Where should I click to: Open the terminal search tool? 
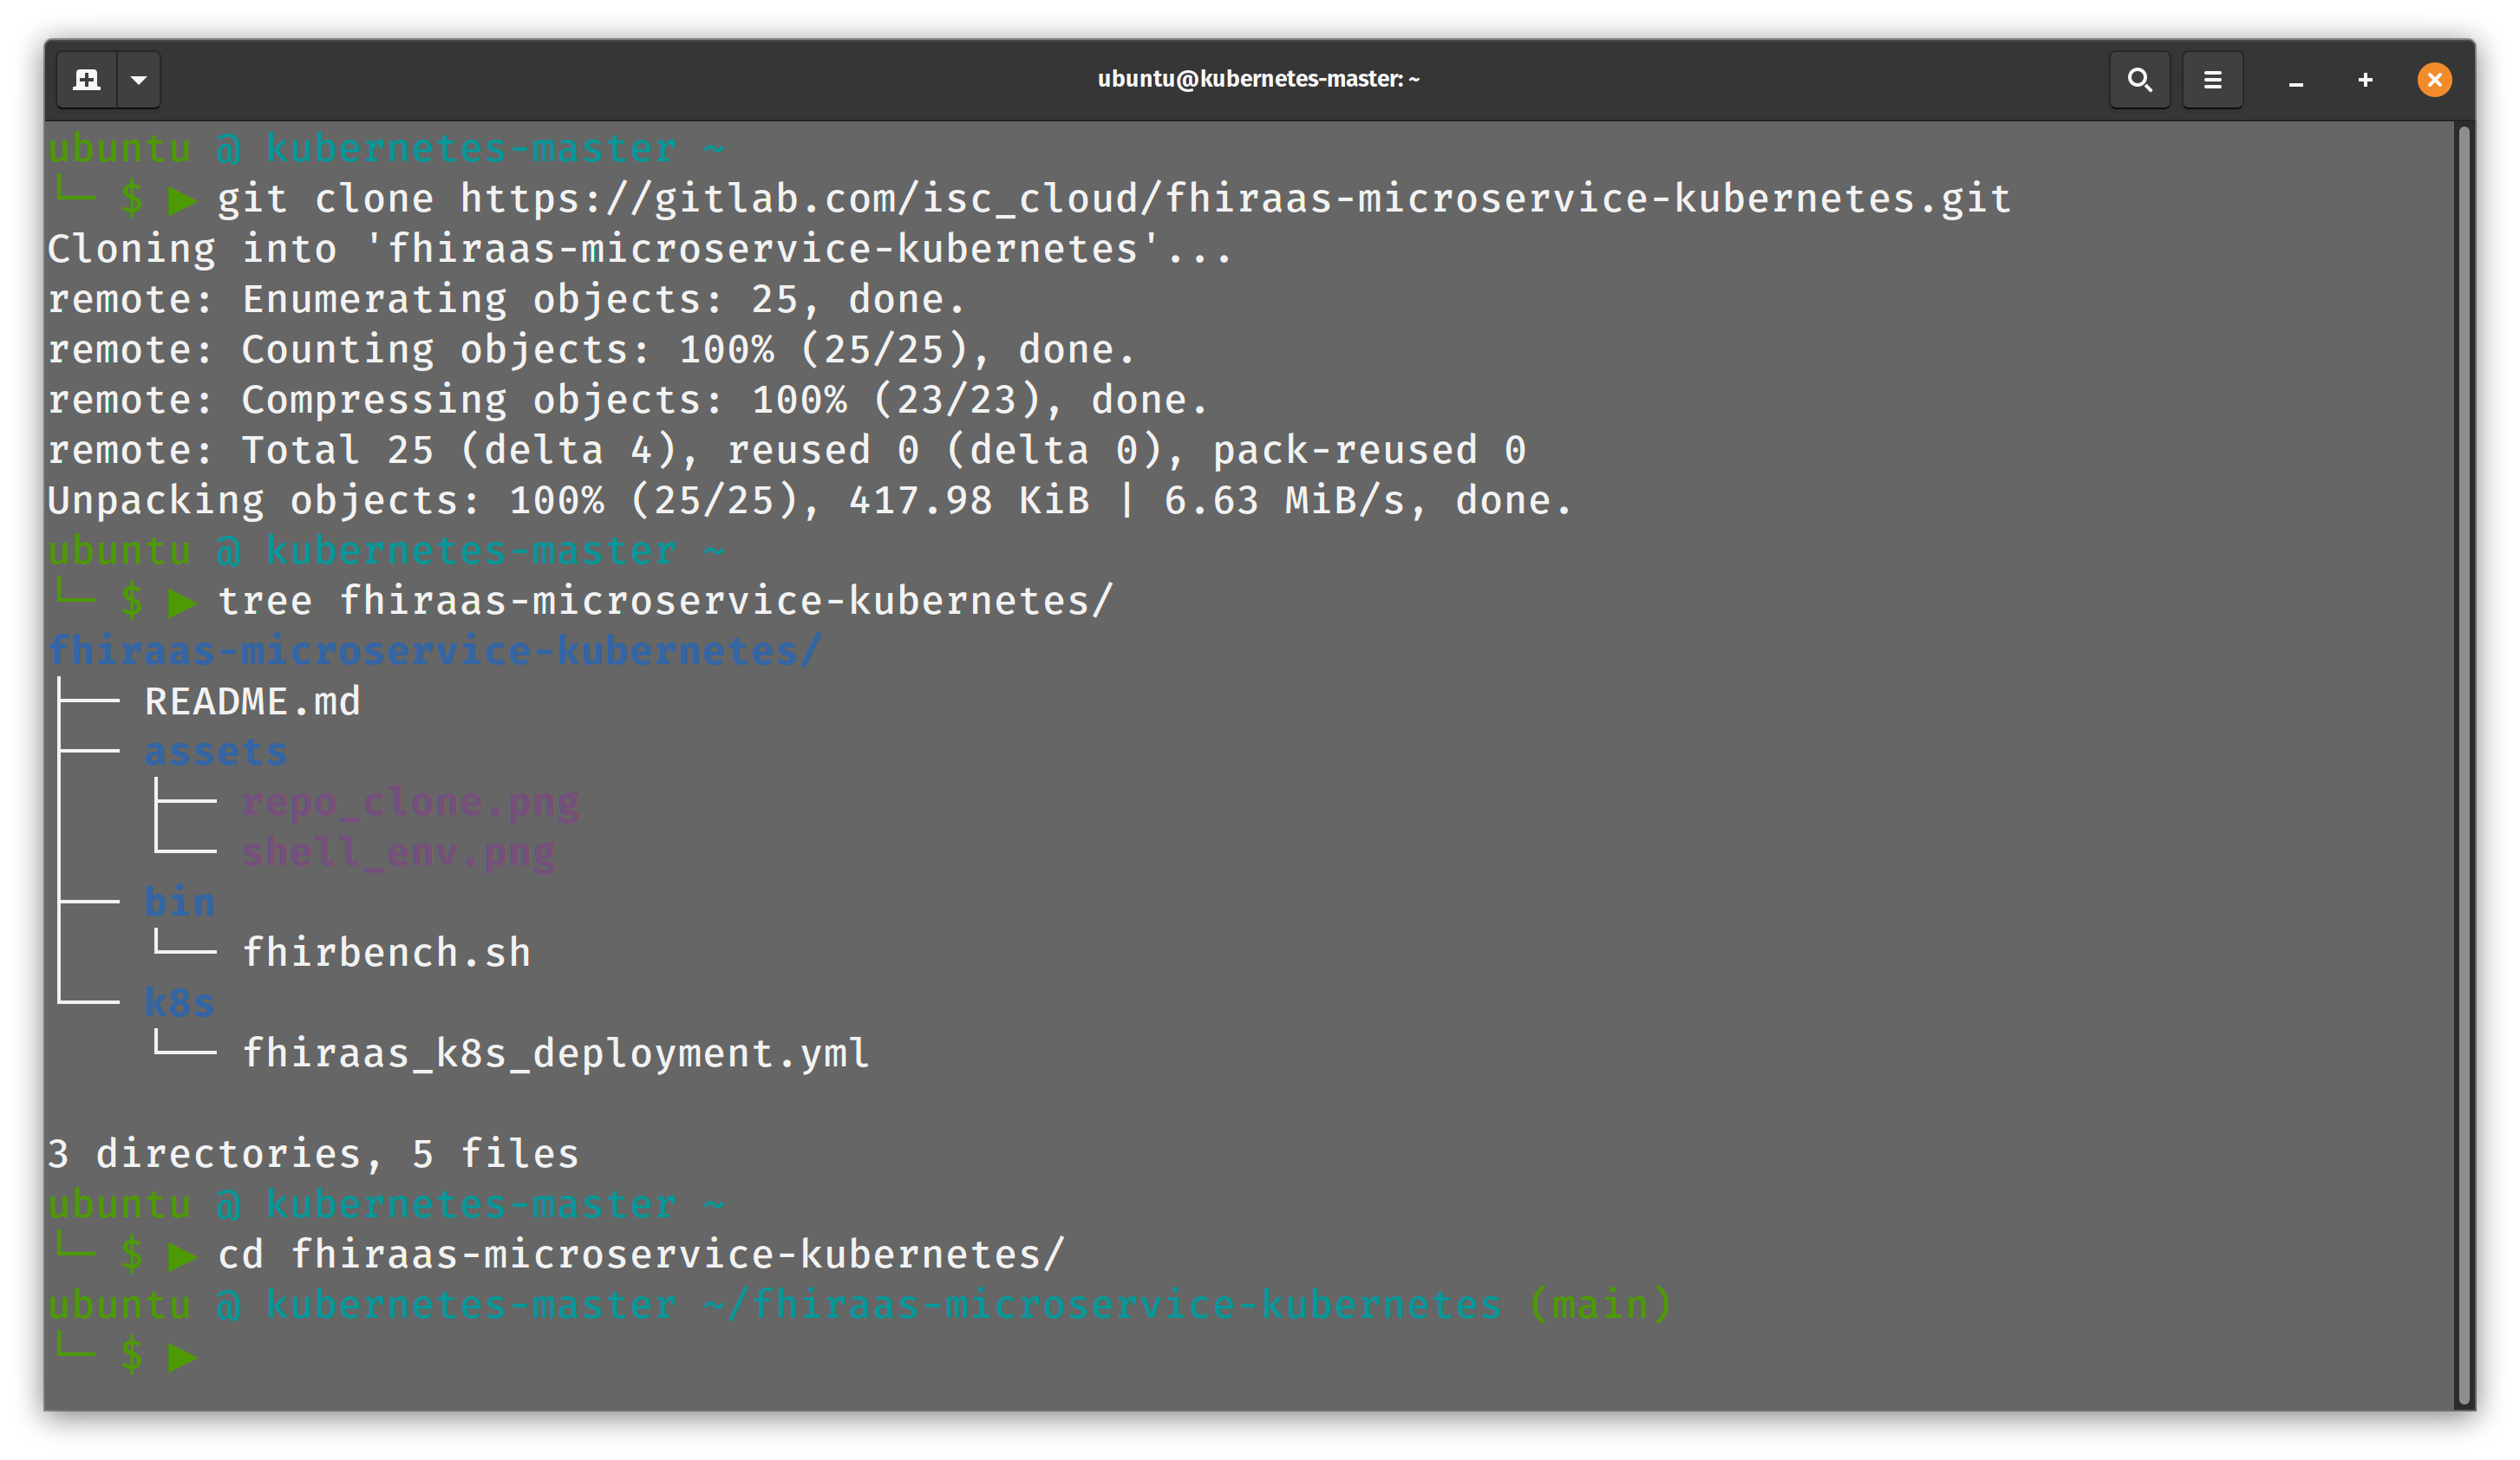[2139, 79]
